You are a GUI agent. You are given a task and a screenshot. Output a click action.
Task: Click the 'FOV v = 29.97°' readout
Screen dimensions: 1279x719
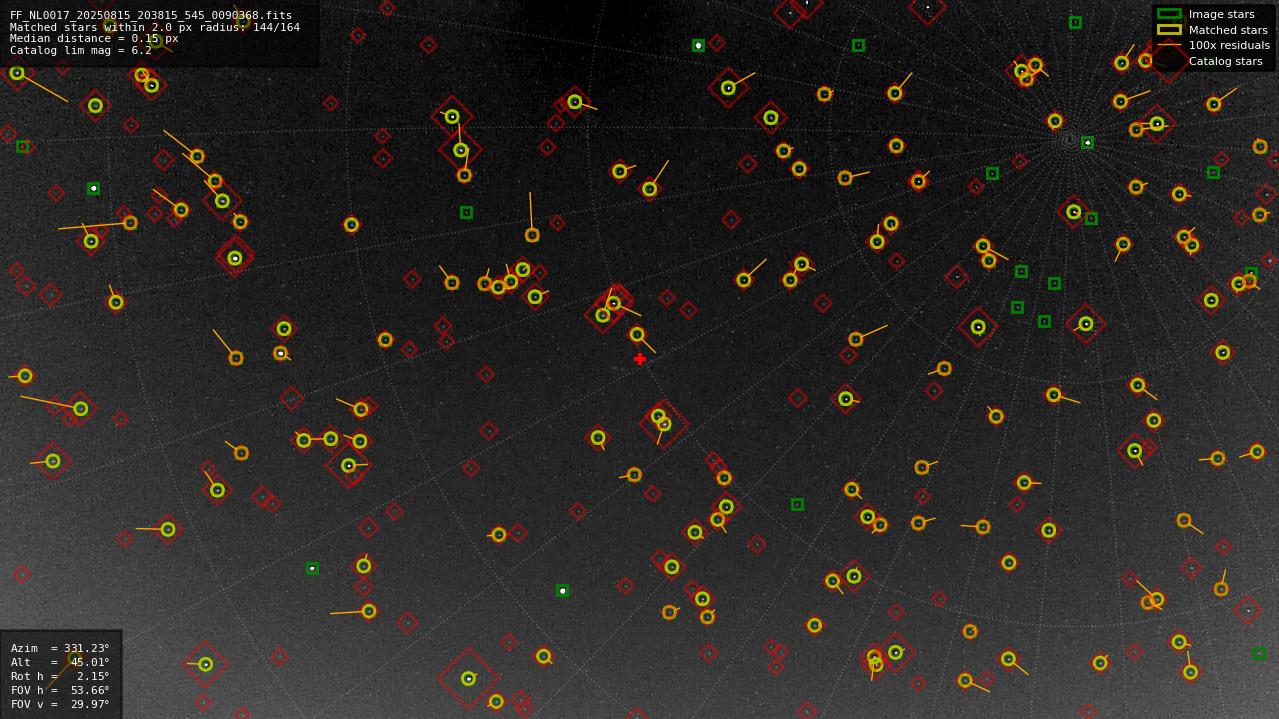tap(60, 704)
